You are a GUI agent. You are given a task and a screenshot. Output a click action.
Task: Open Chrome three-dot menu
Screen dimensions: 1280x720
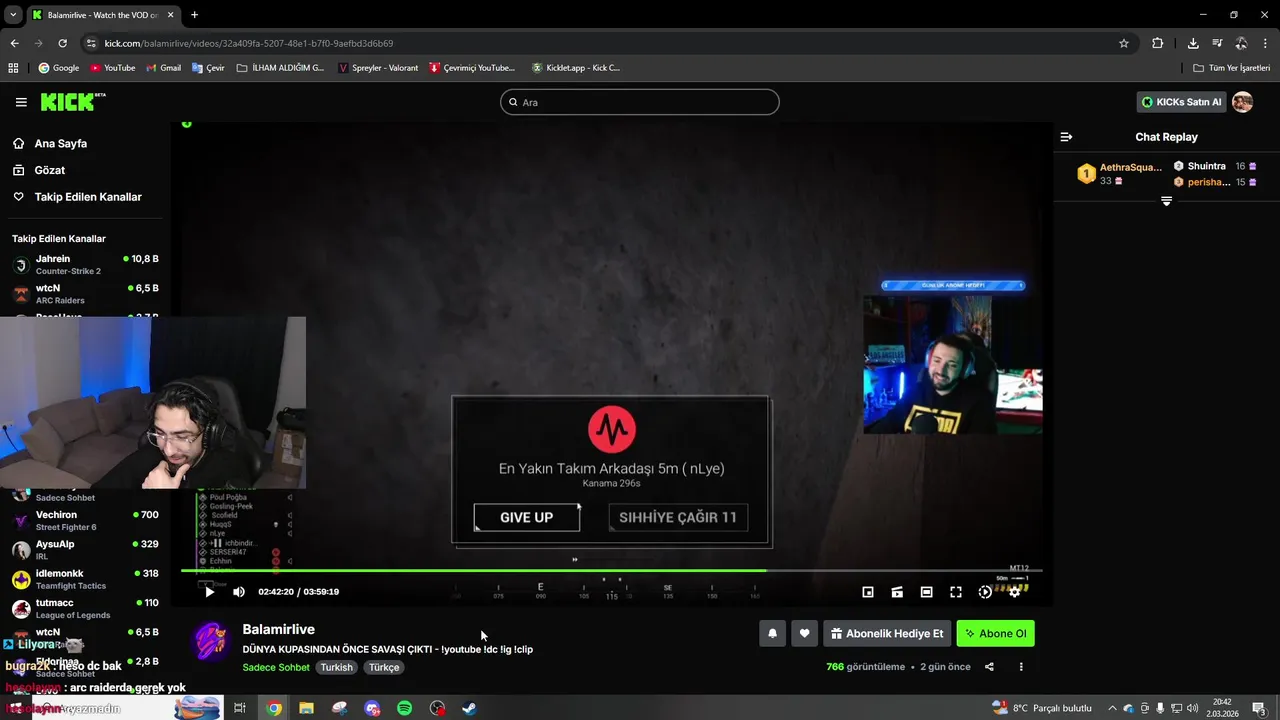pyautogui.click(x=1265, y=43)
